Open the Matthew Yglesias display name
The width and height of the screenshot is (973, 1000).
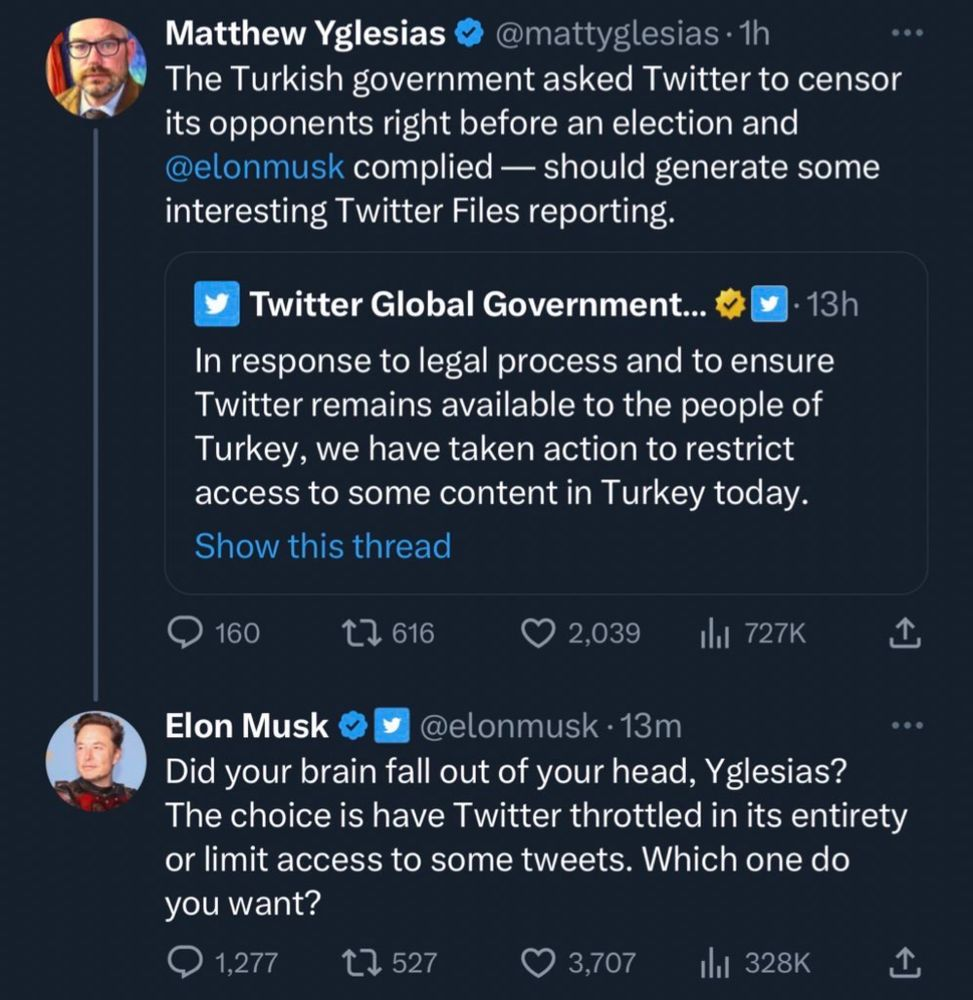pos(304,34)
